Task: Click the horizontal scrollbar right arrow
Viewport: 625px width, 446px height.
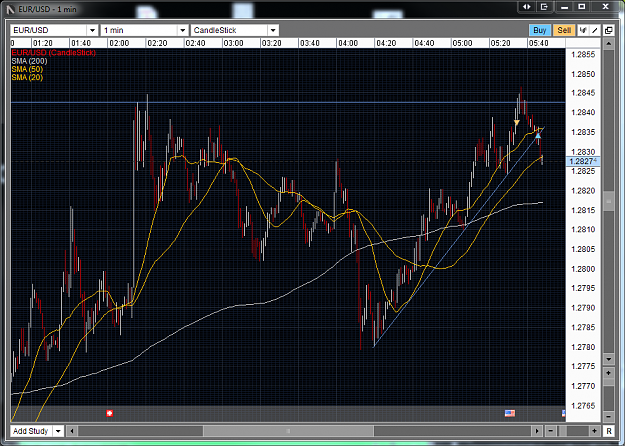Action: [x=537, y=431]
